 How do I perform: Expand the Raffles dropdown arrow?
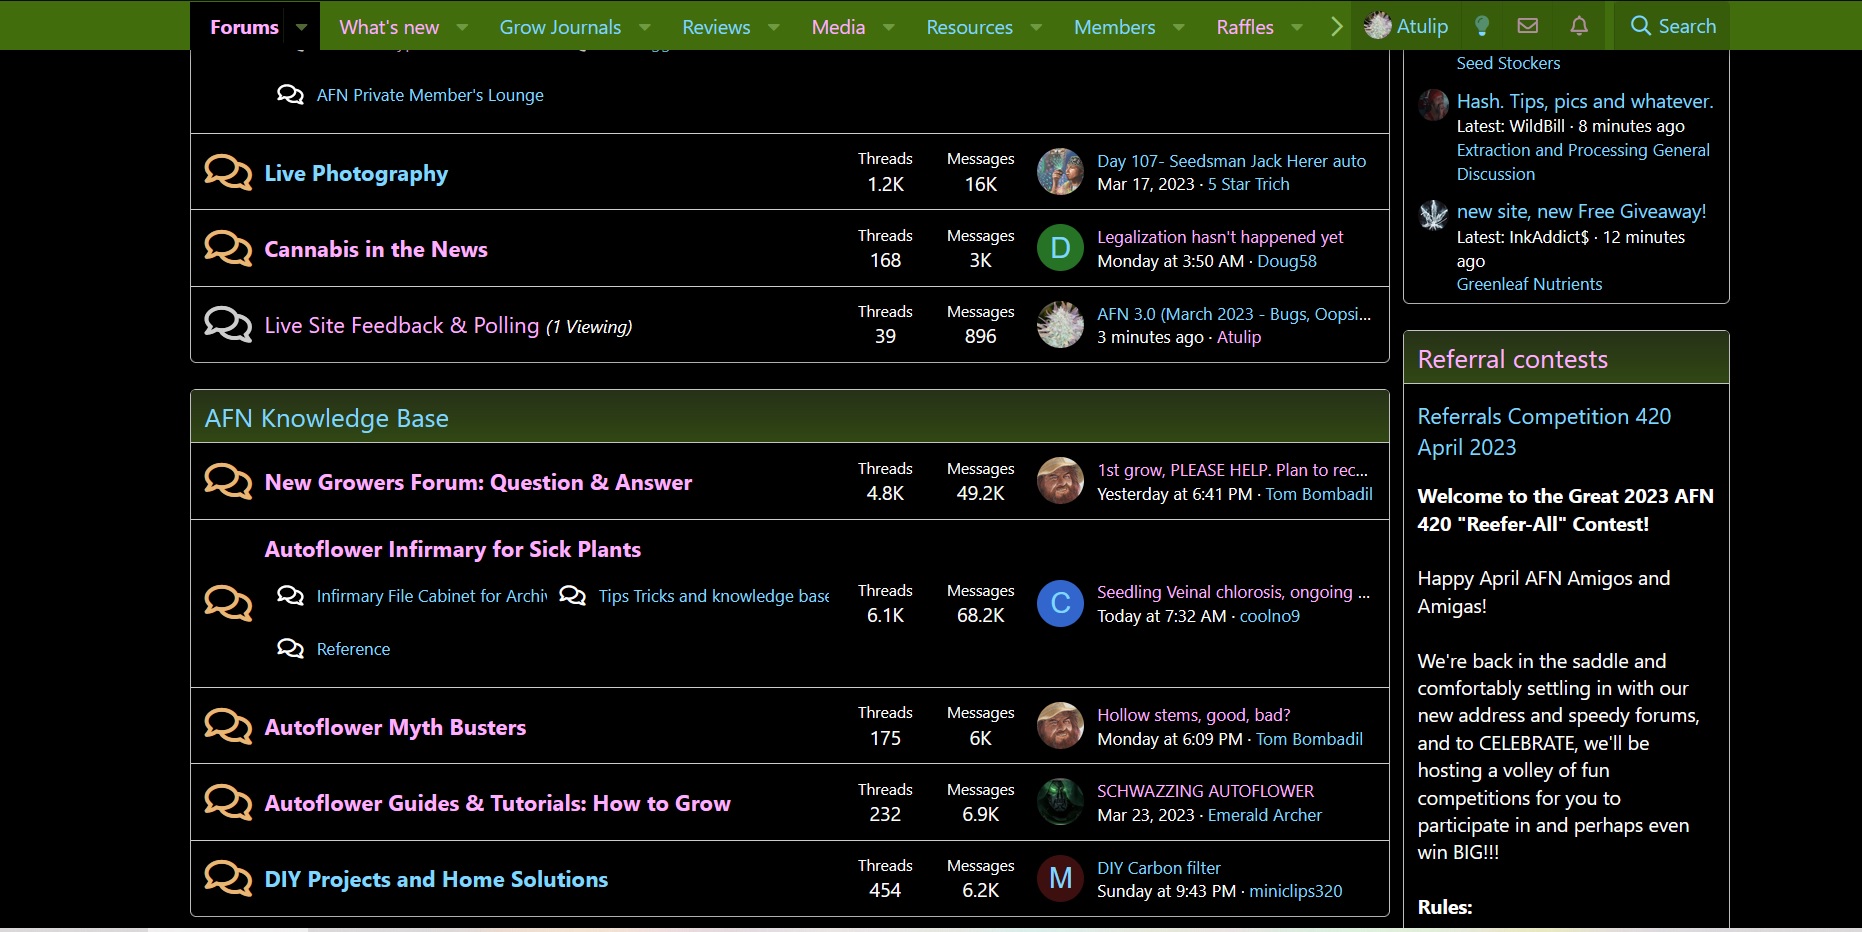[x=1297, y=27]
